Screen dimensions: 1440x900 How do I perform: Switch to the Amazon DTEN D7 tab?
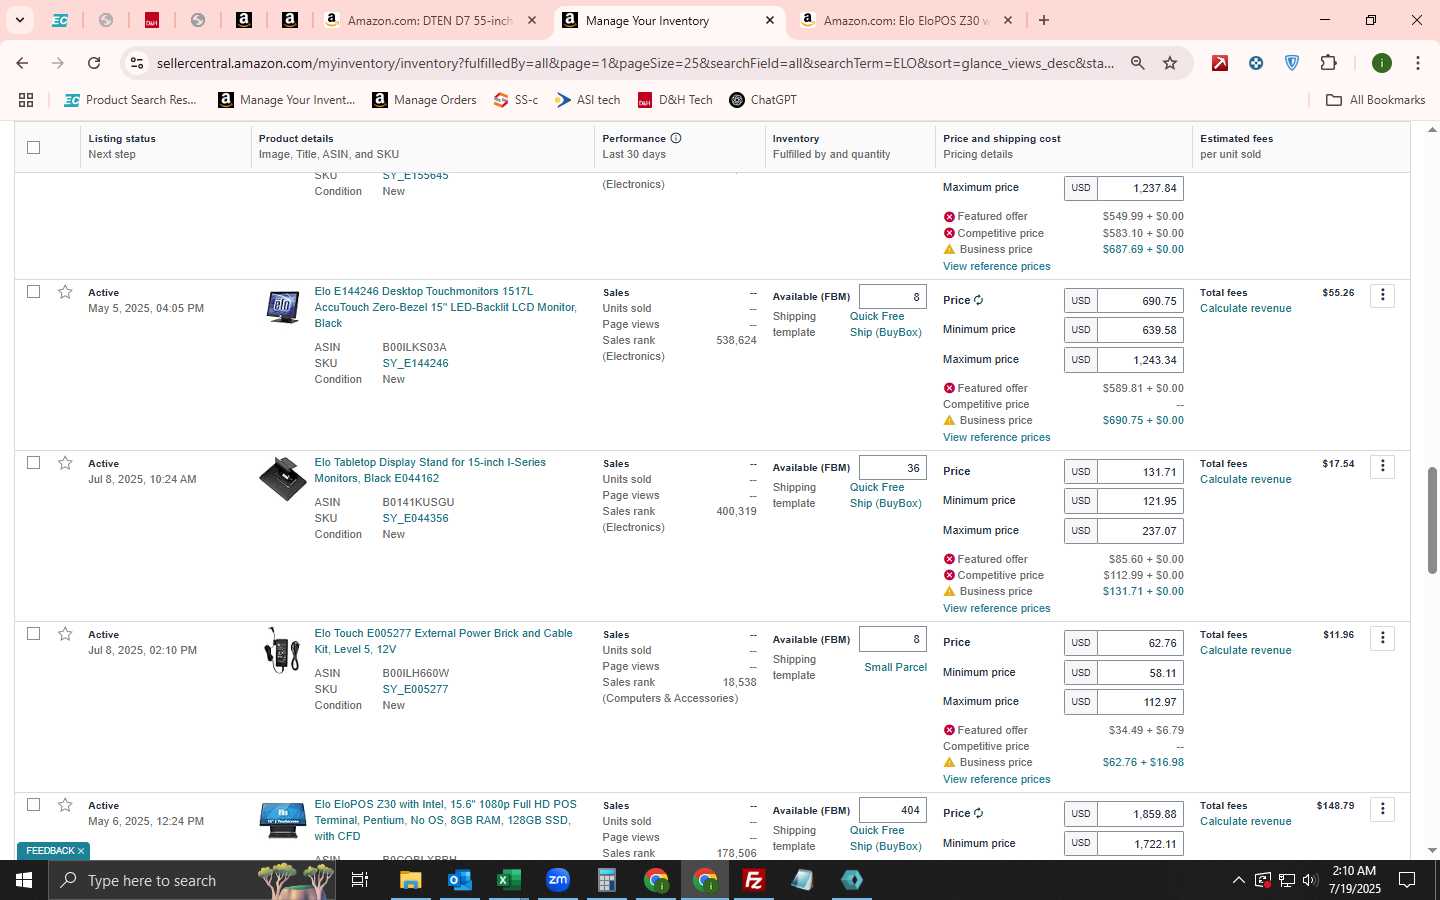pyautogui.click(x=430, y=20)
